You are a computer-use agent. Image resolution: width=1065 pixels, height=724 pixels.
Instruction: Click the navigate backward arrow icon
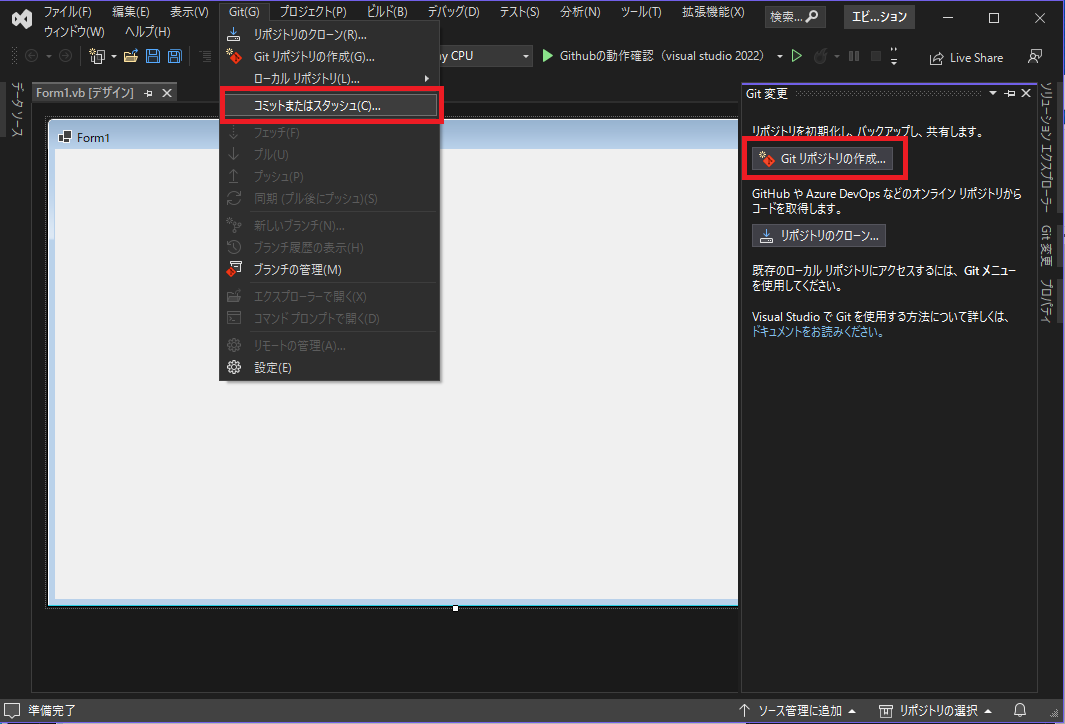(x=31, y=55)
